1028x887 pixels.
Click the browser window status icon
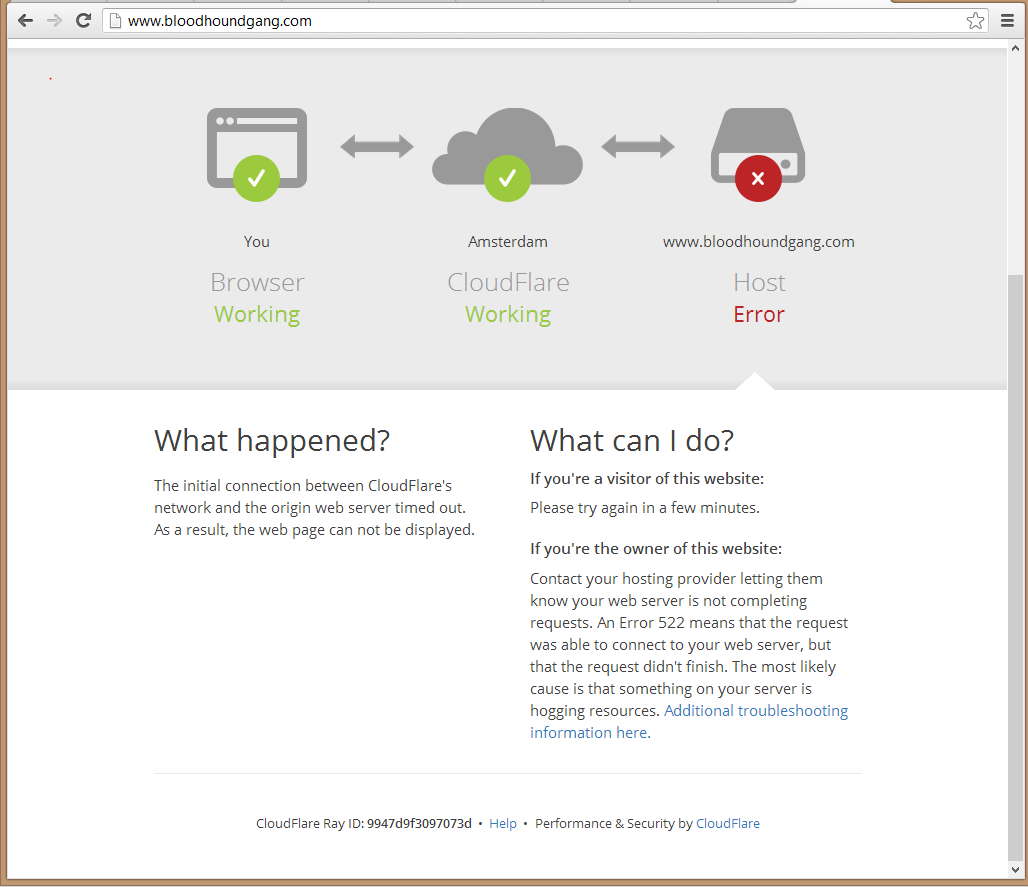coord(257,148)
